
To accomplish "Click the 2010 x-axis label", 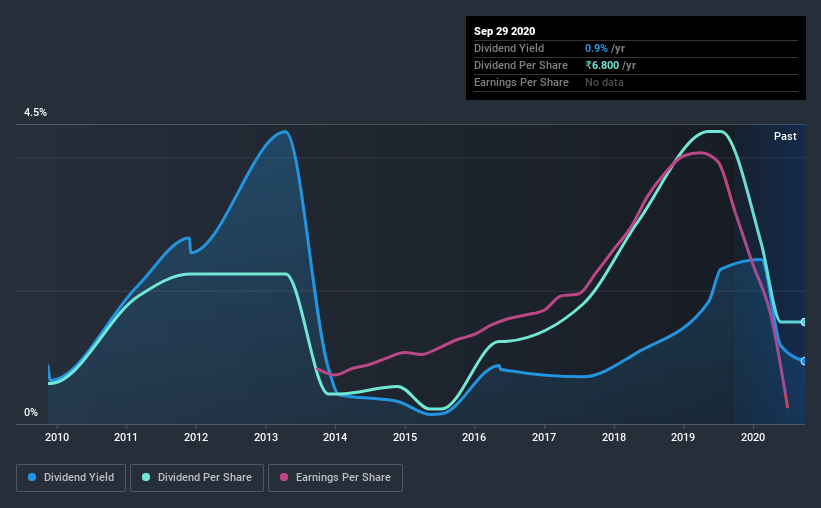I will tap(57, 437).
